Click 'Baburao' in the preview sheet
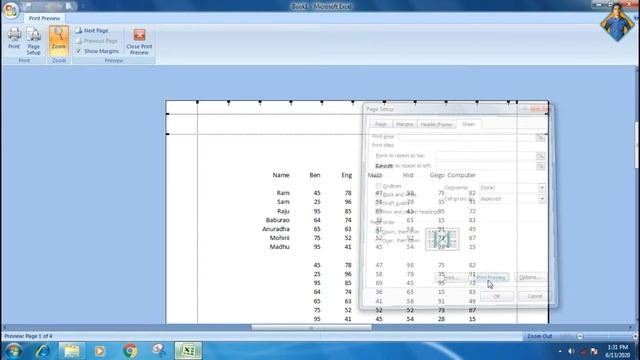 click(x=278, y=220)
